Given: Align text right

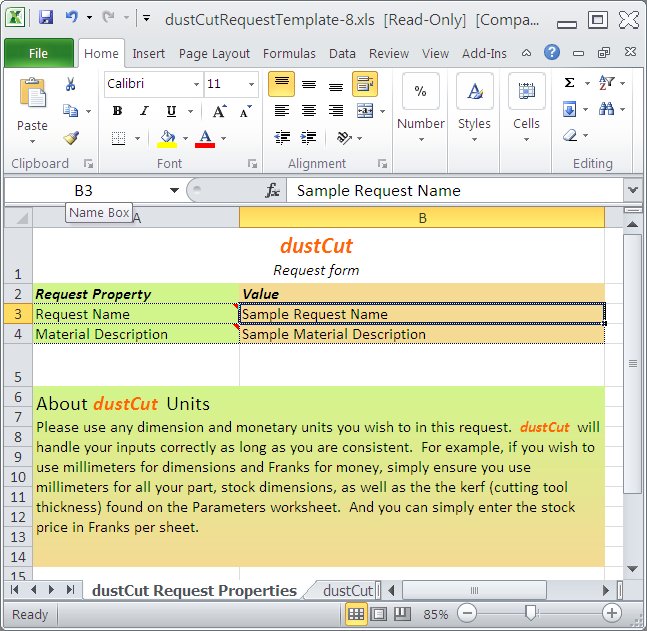Looking at the screenshot, I should pos(336,111).
